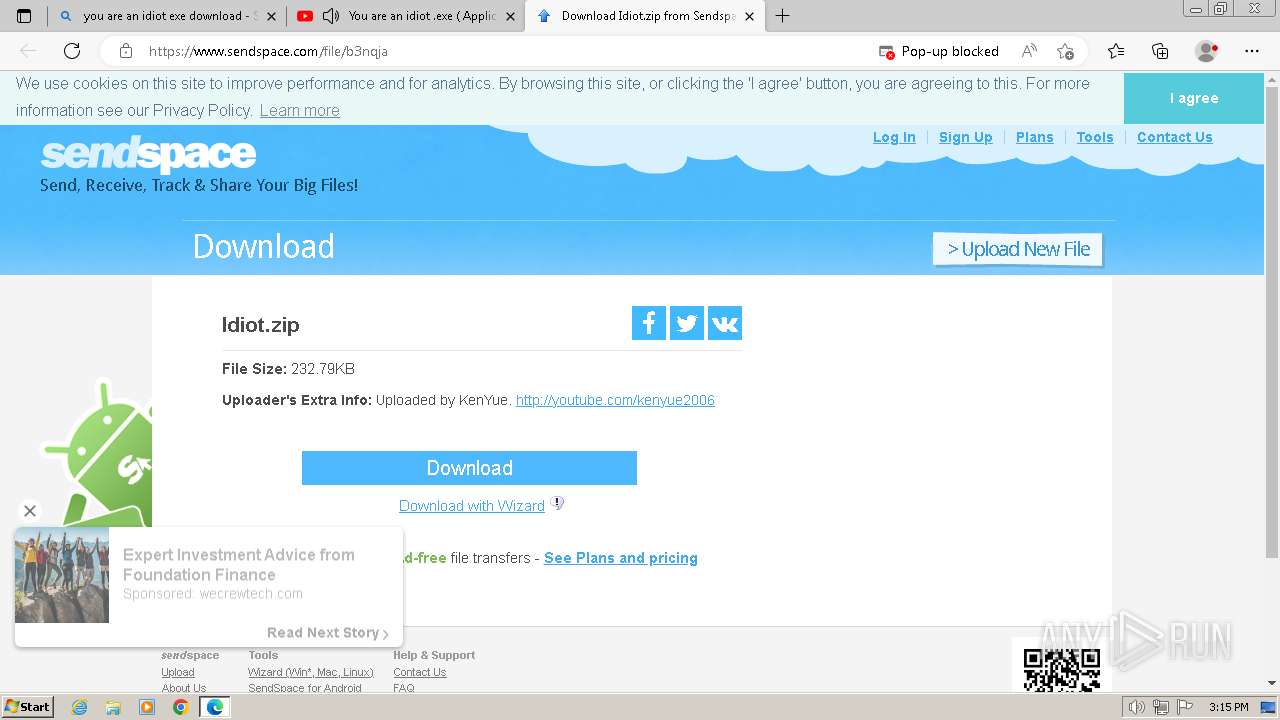Close the Download Idiot.zip Sendspace tab
This screenshot has width=1280, height=720.
pos(749,16)
